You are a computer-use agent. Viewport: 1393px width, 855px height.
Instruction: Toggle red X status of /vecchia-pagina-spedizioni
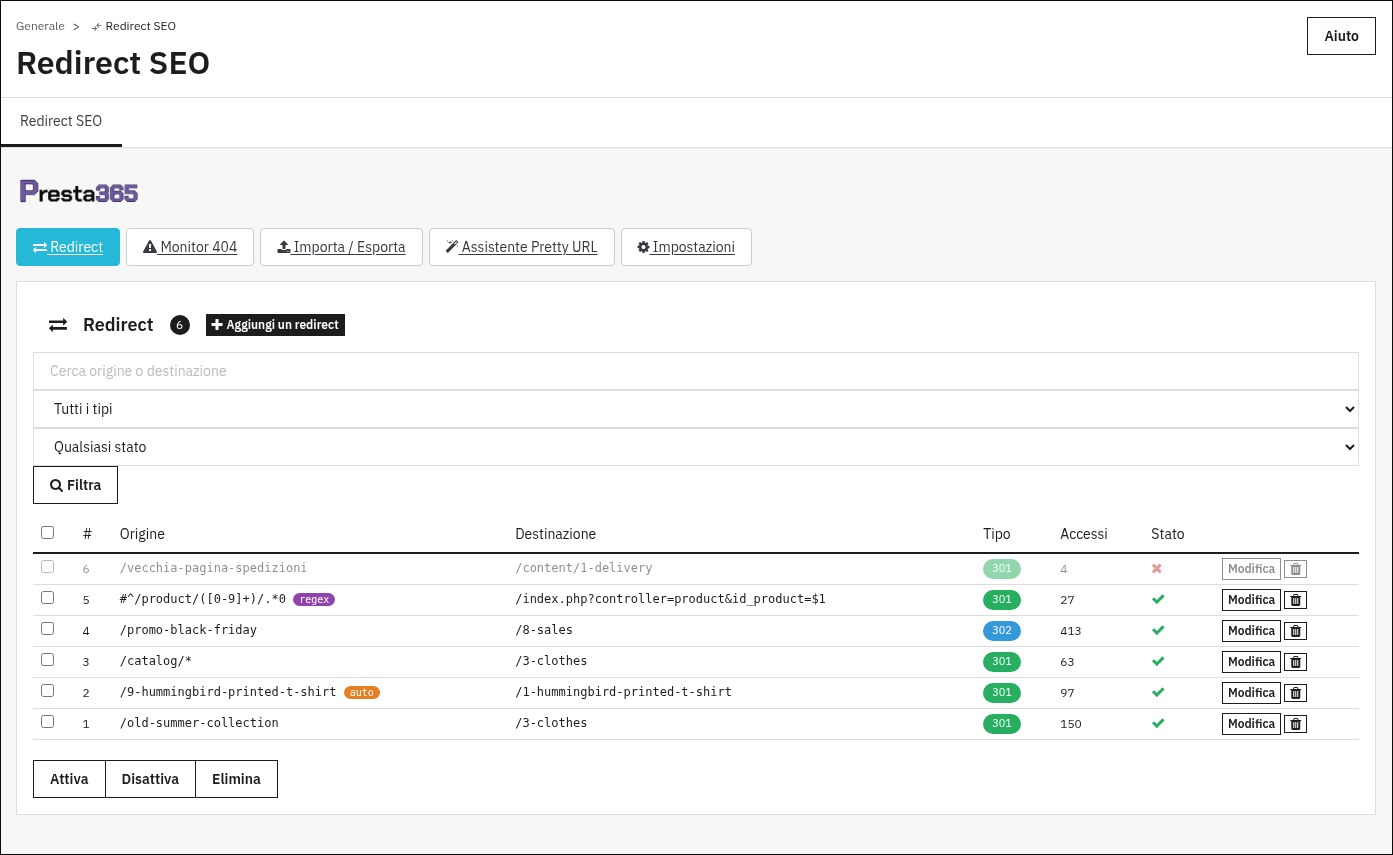(1157, 568)
